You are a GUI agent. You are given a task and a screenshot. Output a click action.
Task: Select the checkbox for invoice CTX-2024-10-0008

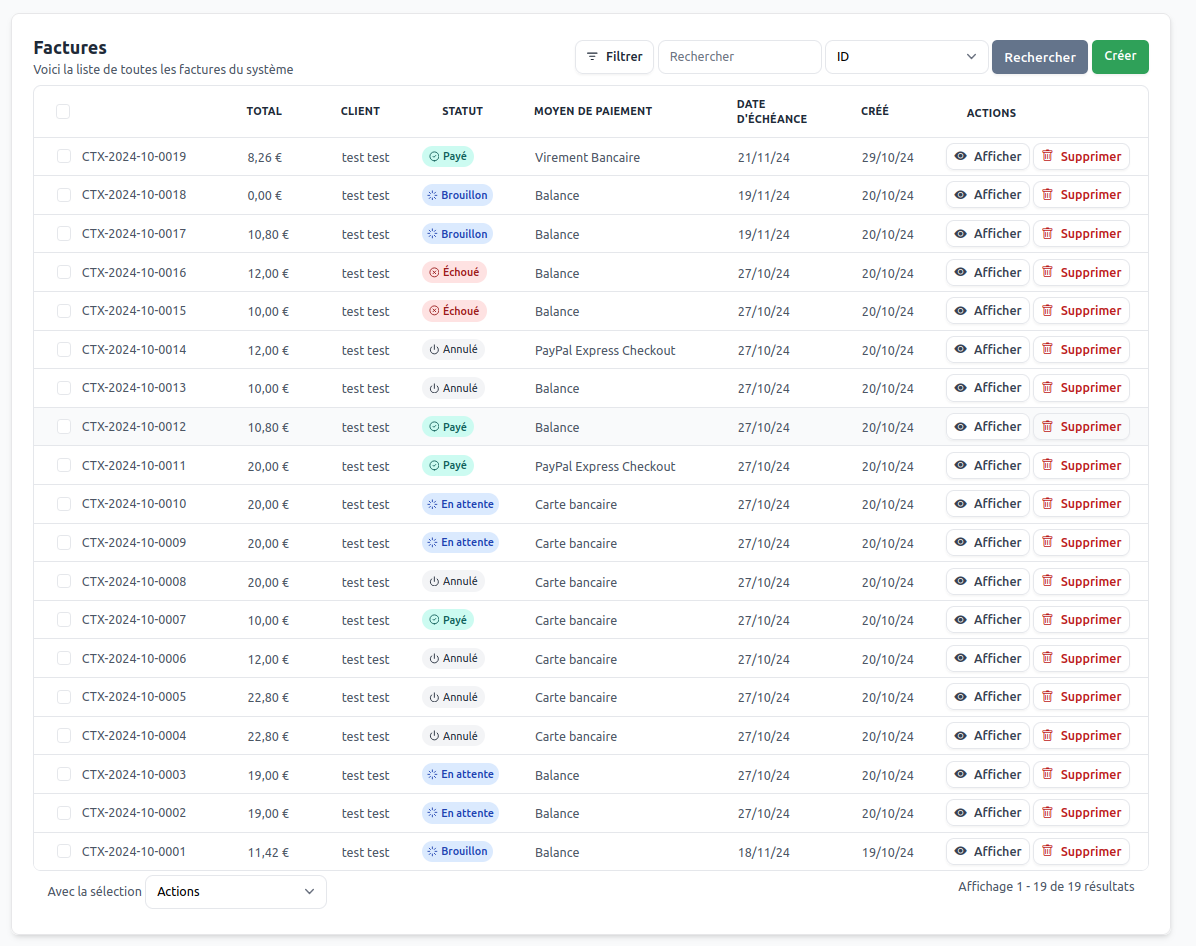coord(64,582)
